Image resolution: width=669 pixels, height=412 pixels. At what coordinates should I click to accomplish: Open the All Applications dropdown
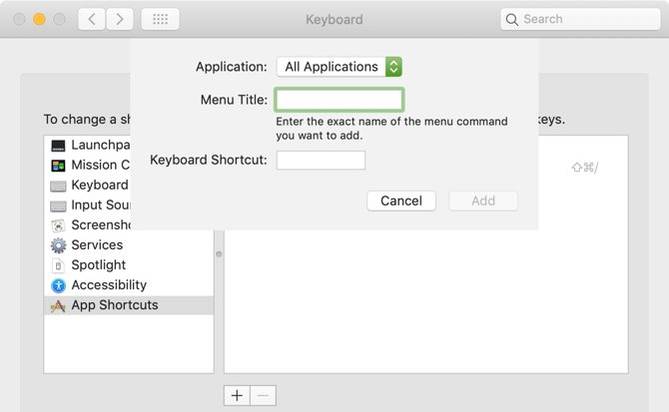(339, 67)
